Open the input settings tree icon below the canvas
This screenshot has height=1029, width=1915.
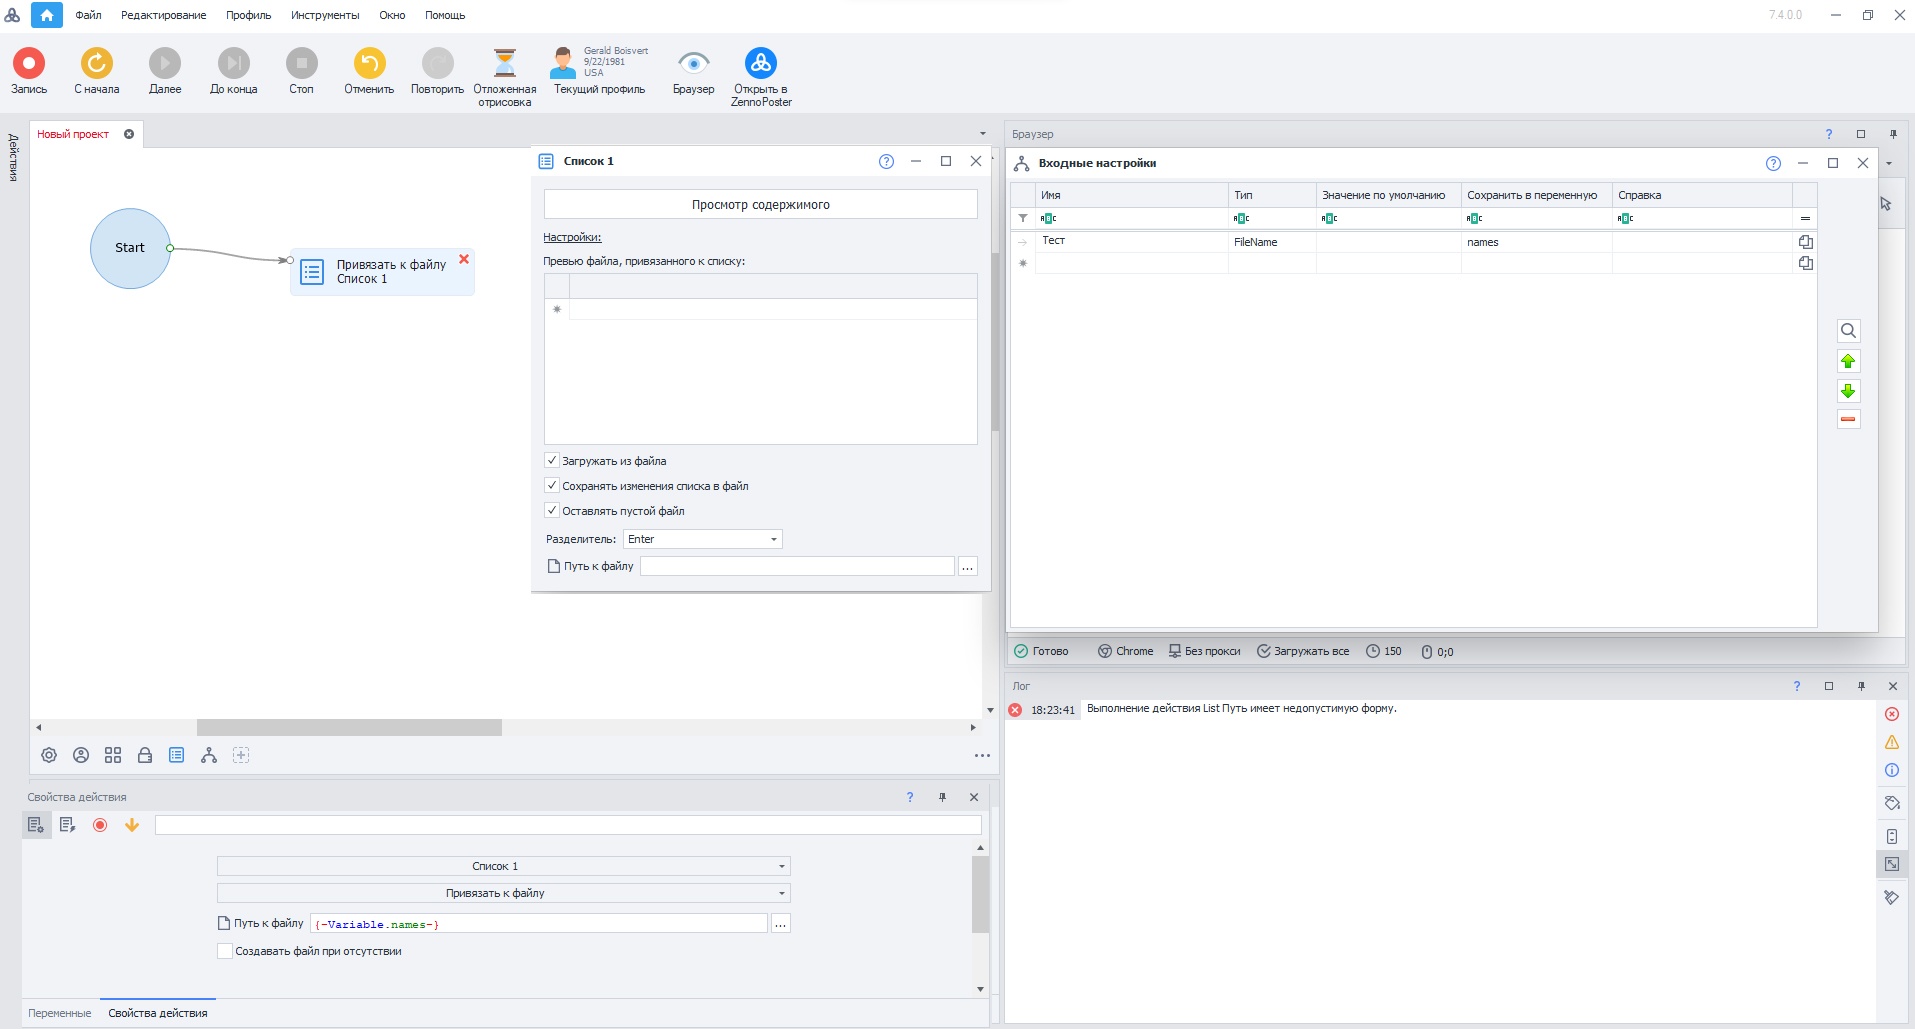coord(209,755)
